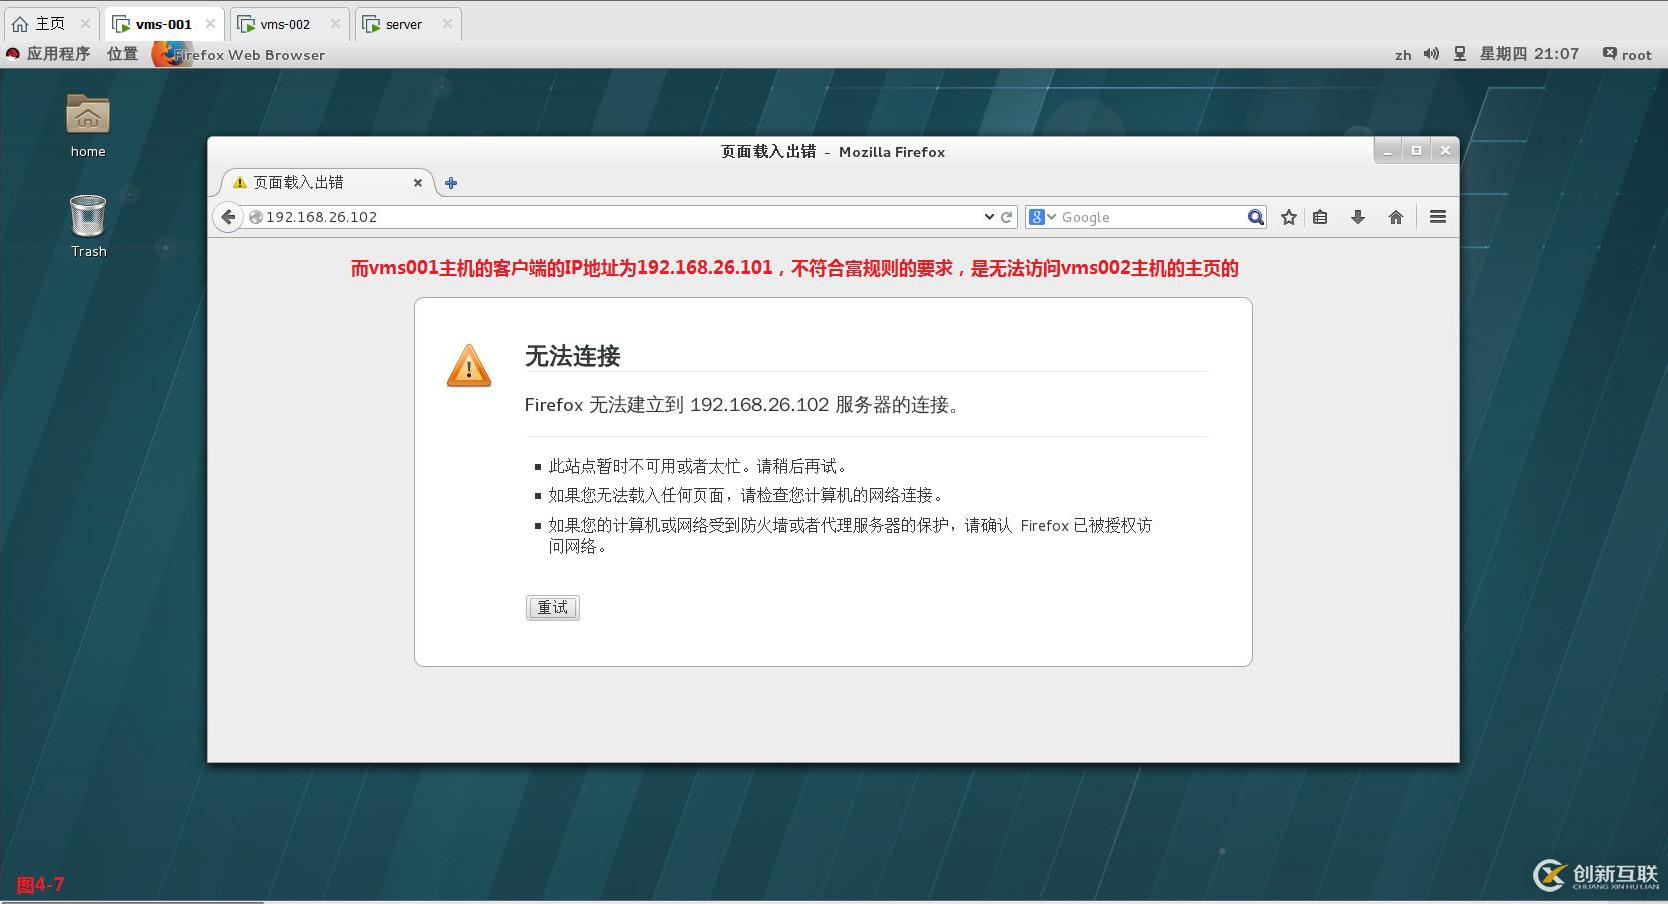Open the root user menu in top bar

[x=1627, y=54]
